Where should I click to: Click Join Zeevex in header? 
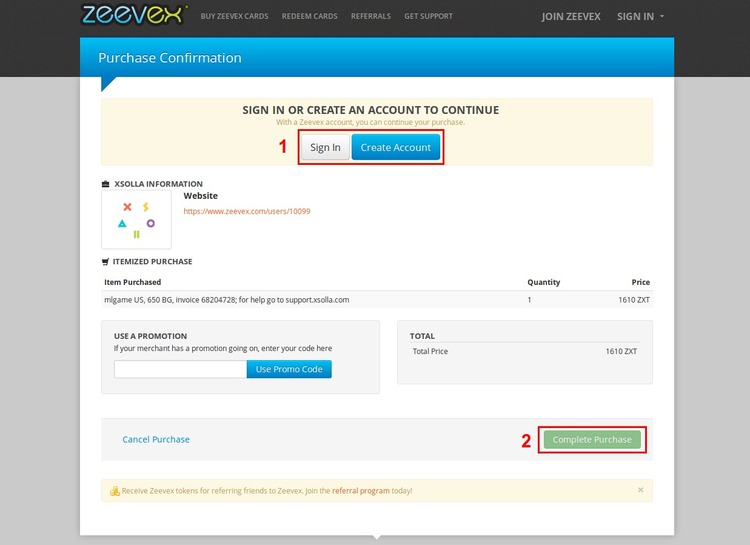(x=571, y=17)
